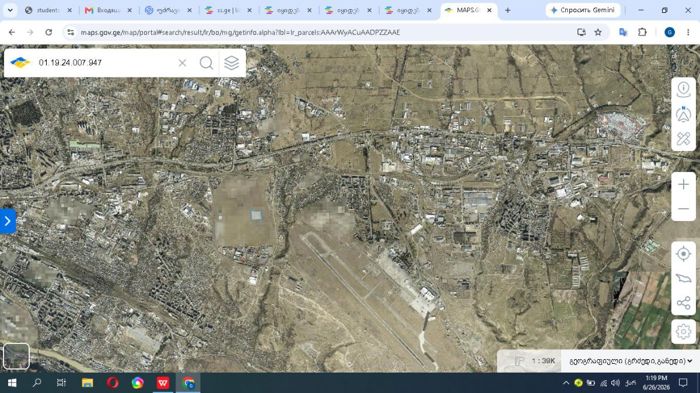The image size is (700, 393).
Task: Open File Explorer from taskbar
Action: pyautogui.click(x=88, y=383)
